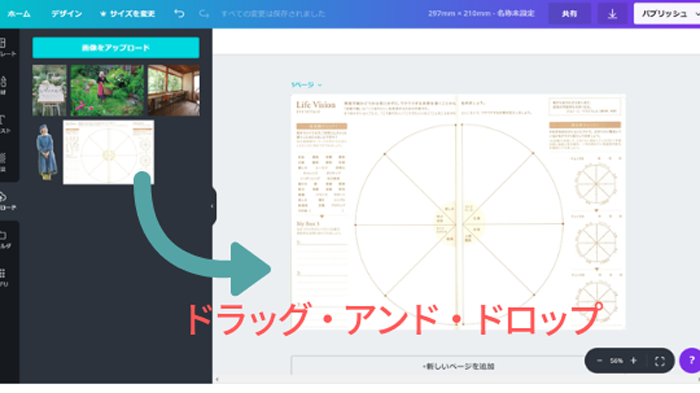The width and height of the screenshot is (700, 393).
Task: Click the 画像をアップロード button
Action: [x=116, y=48]
